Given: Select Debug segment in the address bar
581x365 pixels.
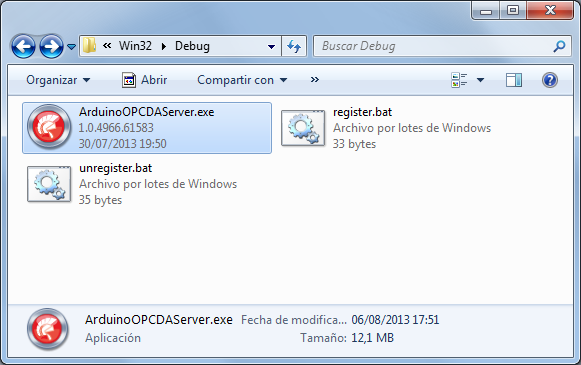Looking at the screenshot, I should click(x=192, y=46).
